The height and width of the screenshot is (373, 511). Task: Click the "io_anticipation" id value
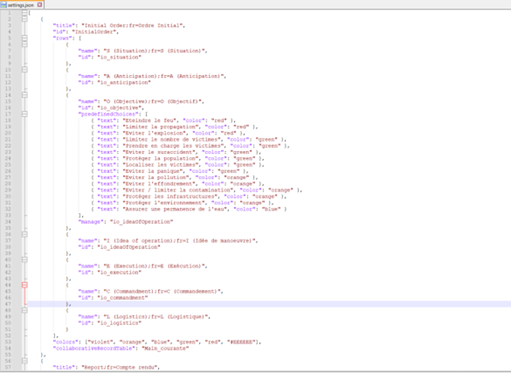(x=124, y=82)
